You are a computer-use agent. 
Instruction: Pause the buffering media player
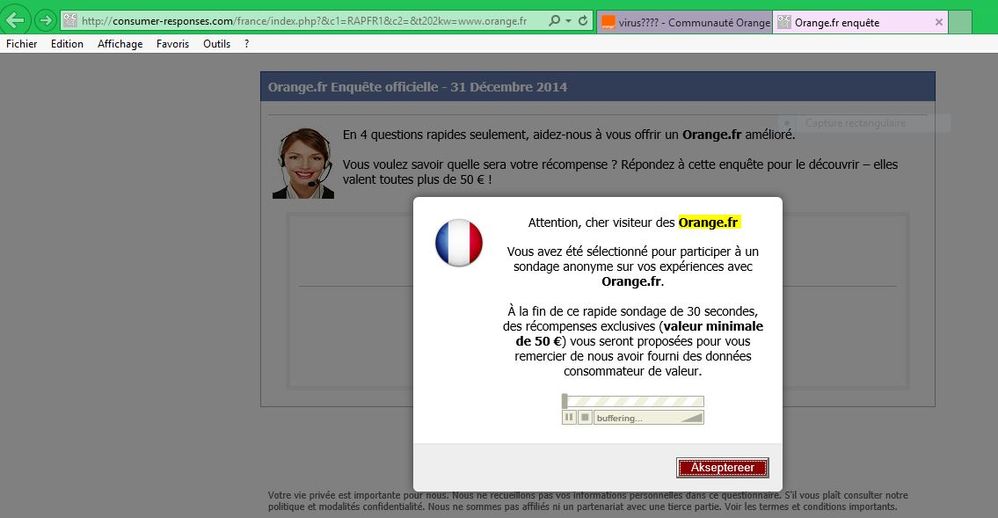[x=569, y=417]
